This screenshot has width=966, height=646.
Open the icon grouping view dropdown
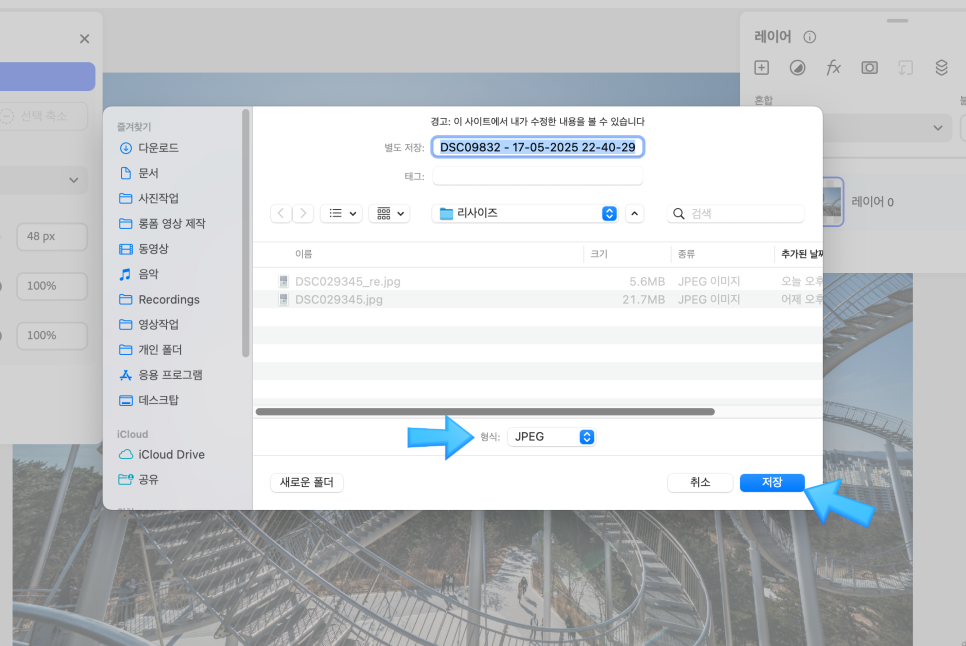coord(390,213)
